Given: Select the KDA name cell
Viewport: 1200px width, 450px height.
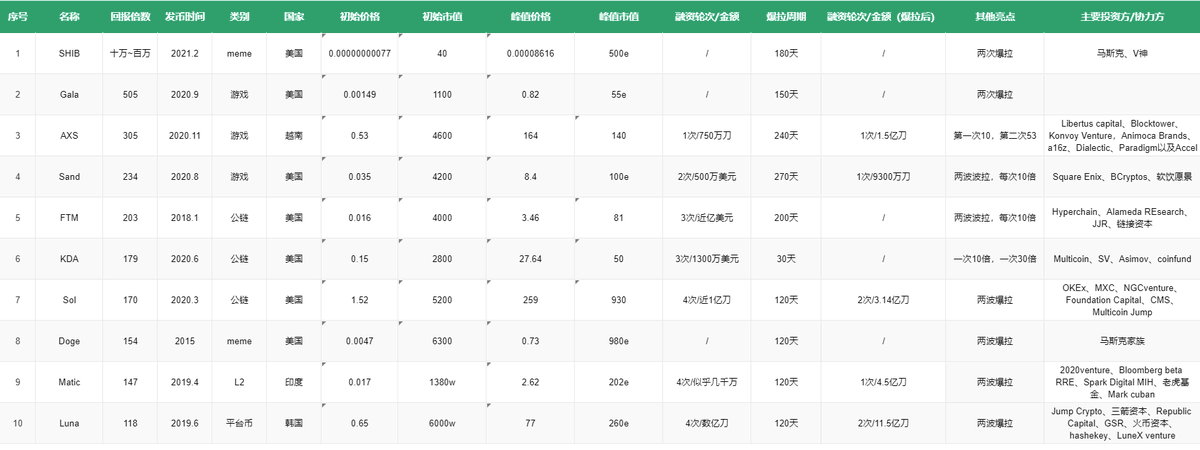Looking at the screenshot, I should click(x=68, y=258).
